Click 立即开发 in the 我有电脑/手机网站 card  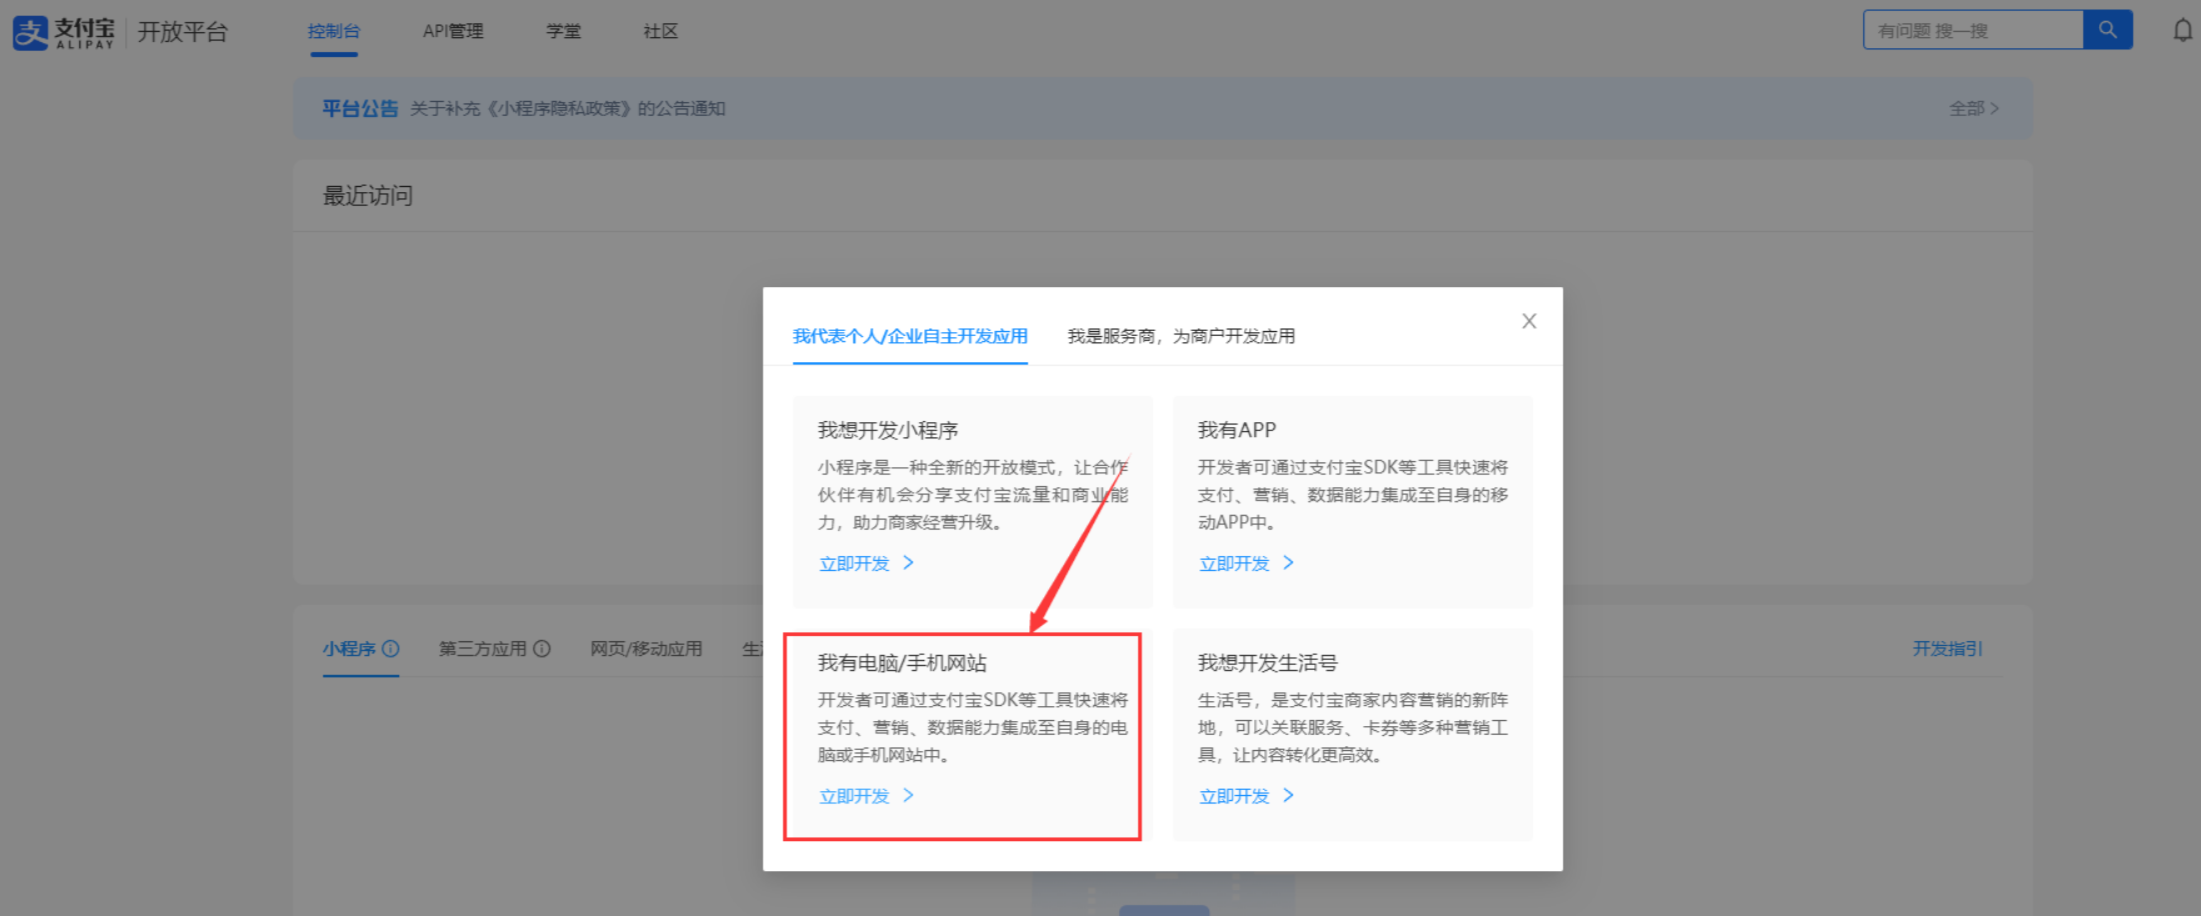click(x=852, y=795)
